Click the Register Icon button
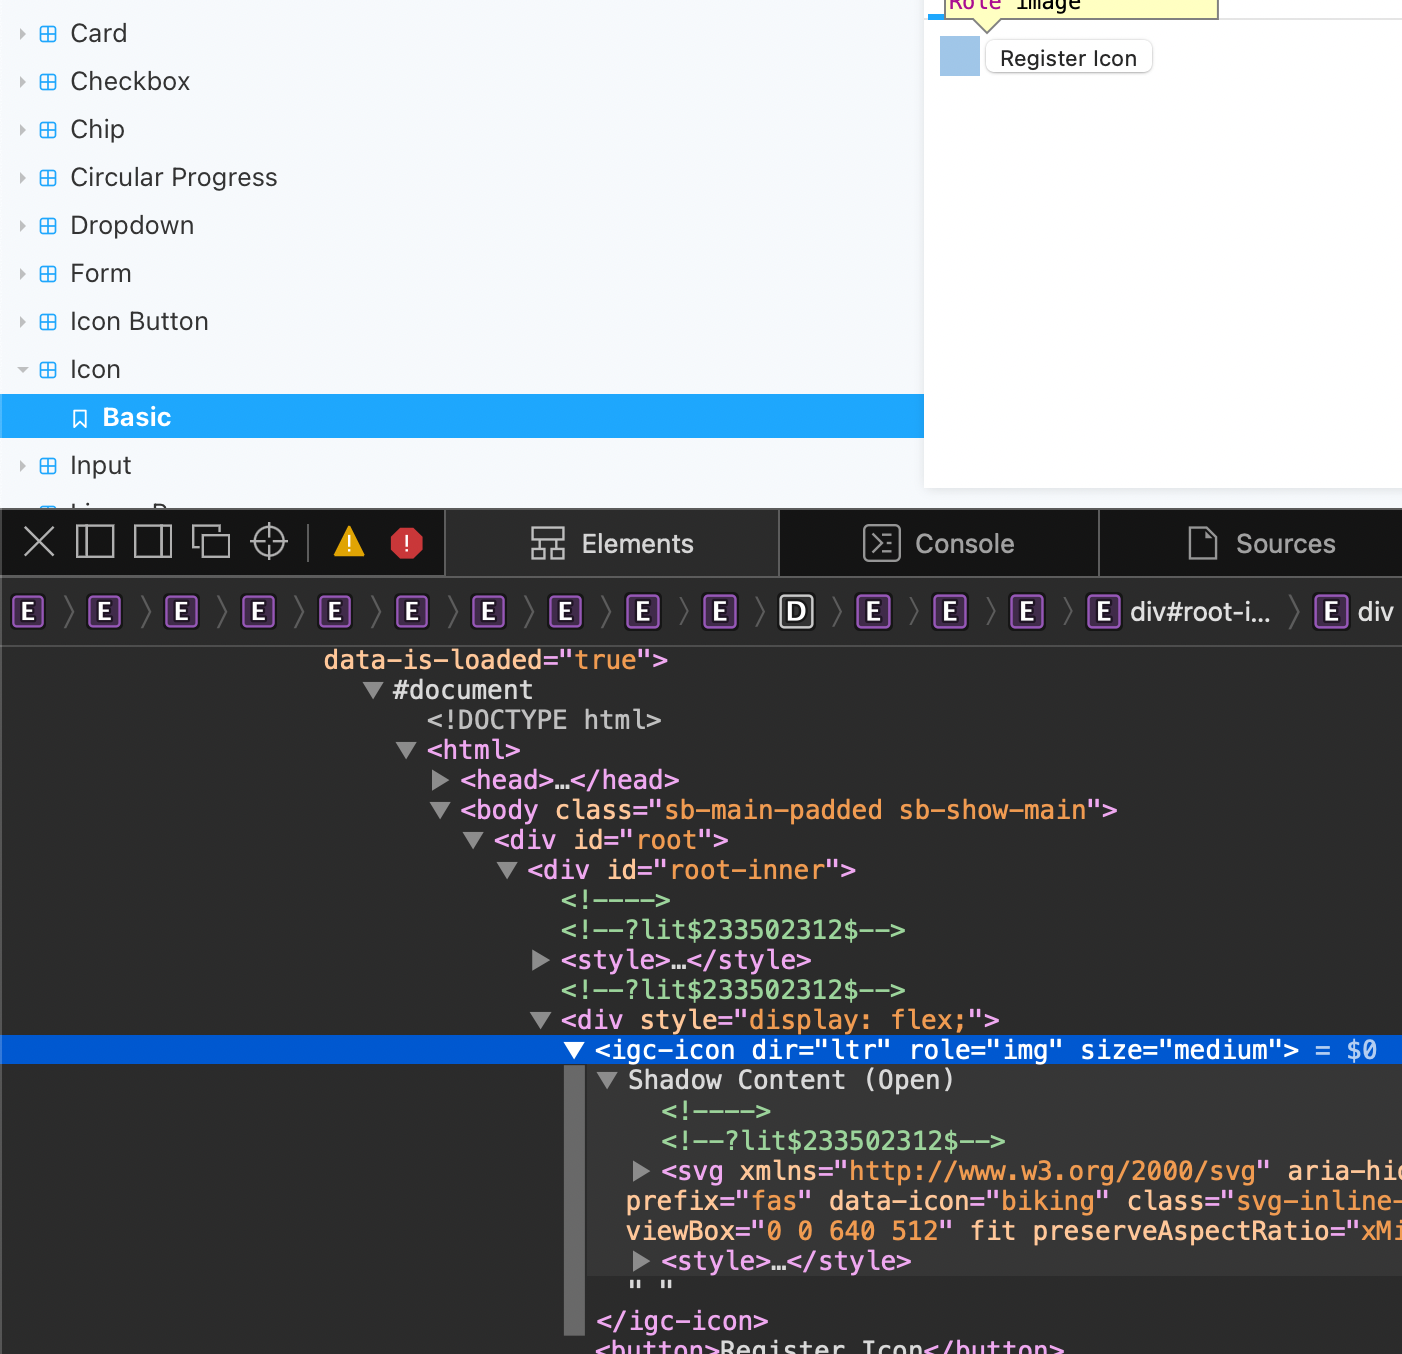1402x1354 pixels. click(1068, 57)
